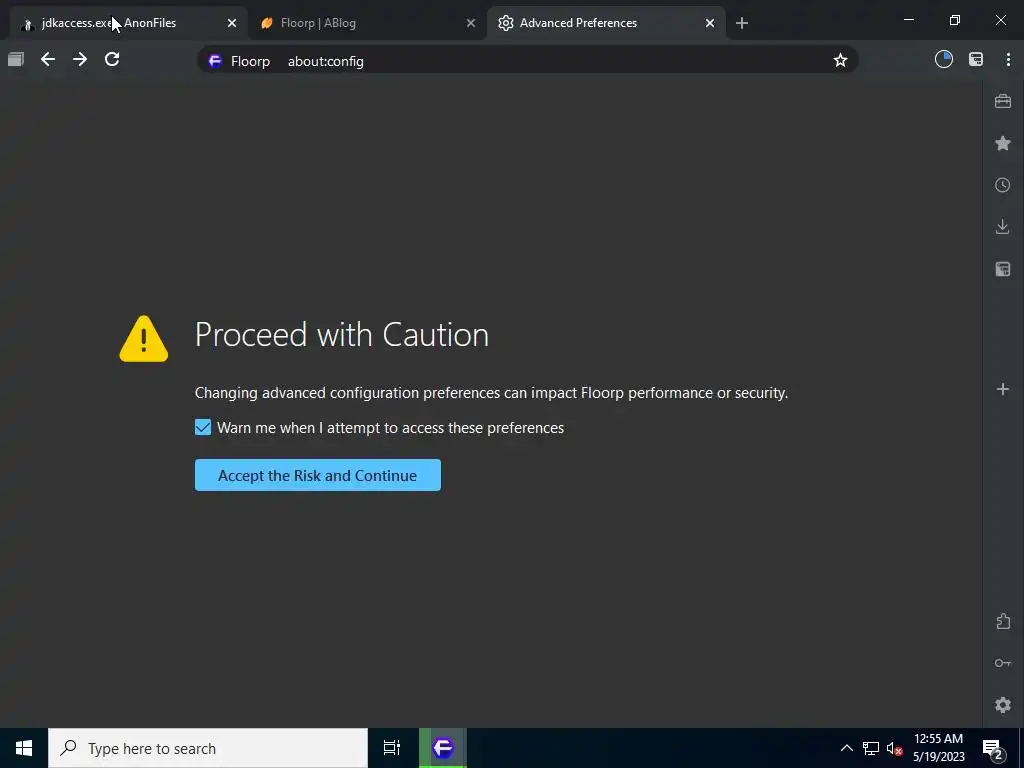Open the tab list icon left of back arrow
This screenshot has height=768, width=1024.
(16, 59)
